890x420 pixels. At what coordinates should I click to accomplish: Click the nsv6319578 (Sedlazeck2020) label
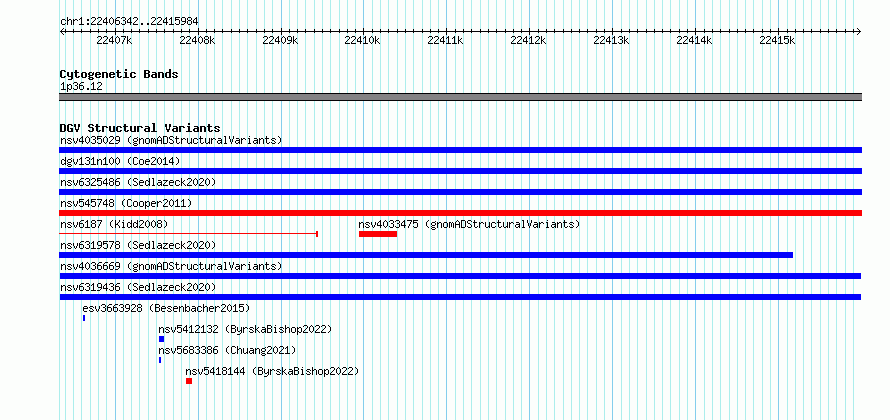click(x=138, y=245)
